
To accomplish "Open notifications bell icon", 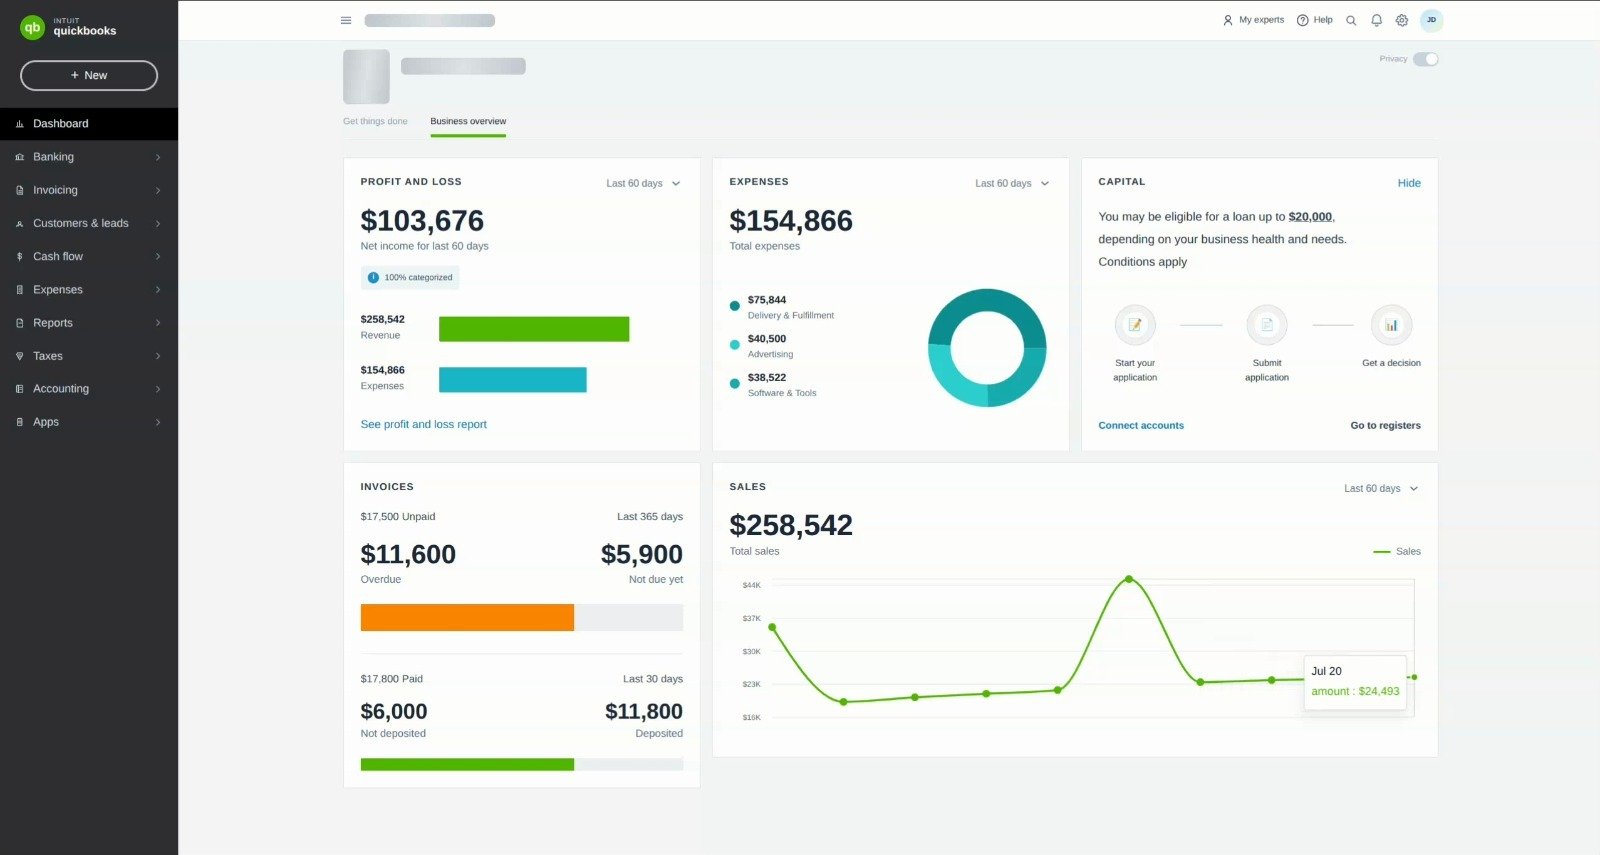I will [1377, 20].
